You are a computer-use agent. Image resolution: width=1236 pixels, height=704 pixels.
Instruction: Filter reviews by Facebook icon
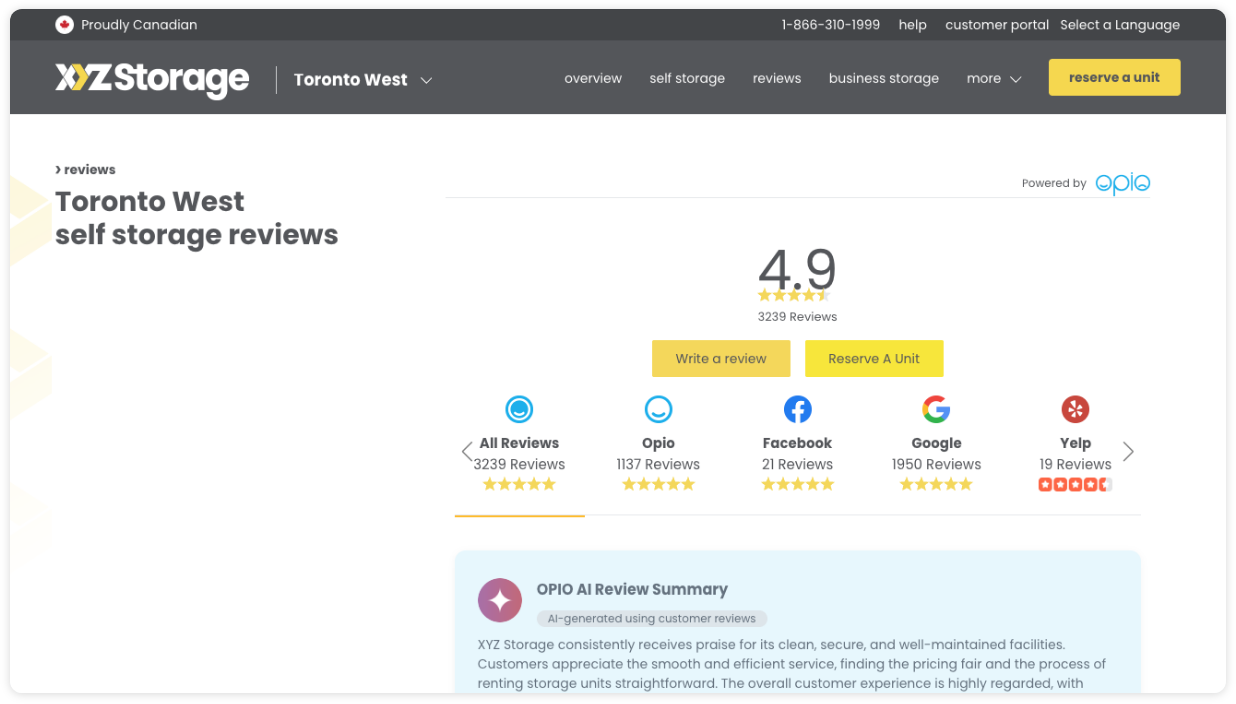(x=797, y=409)
